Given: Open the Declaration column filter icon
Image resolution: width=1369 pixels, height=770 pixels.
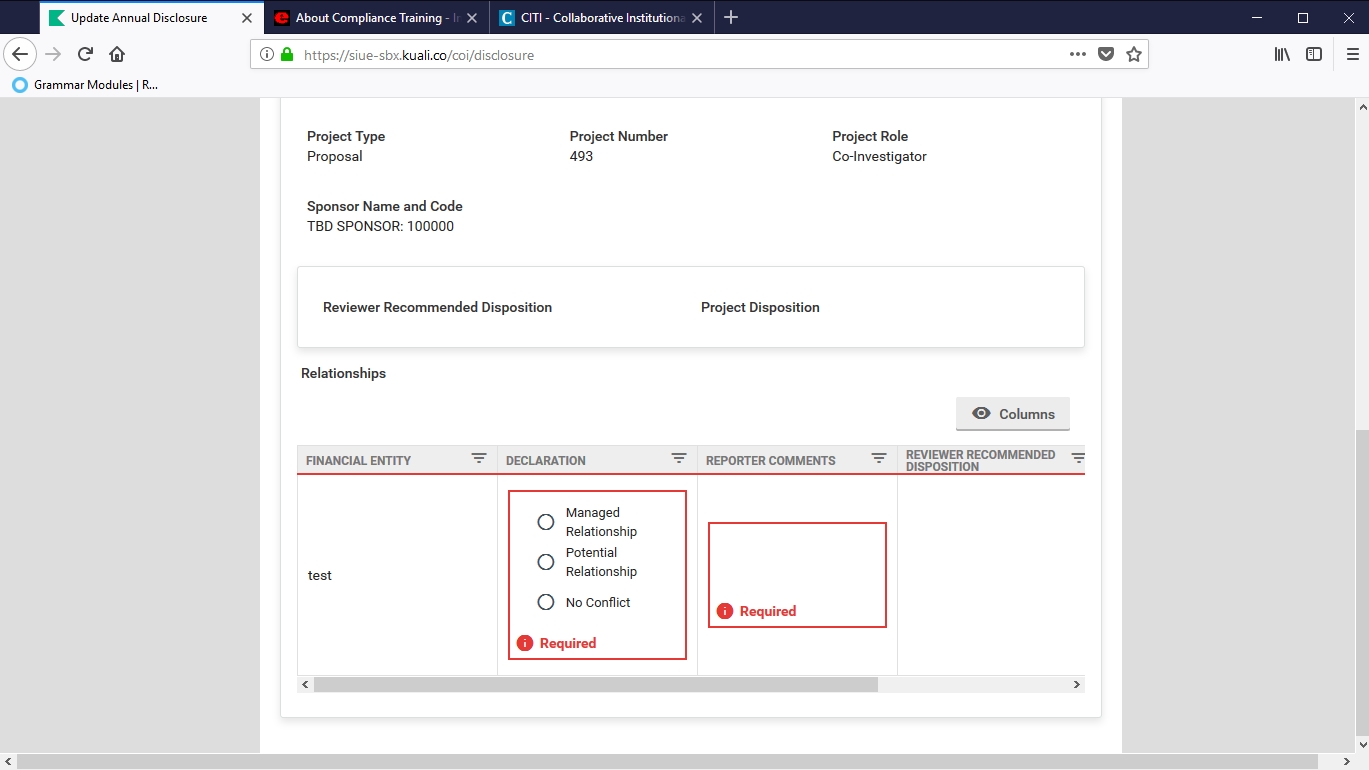Looking at the screenshot, I should tap(679, 458).
